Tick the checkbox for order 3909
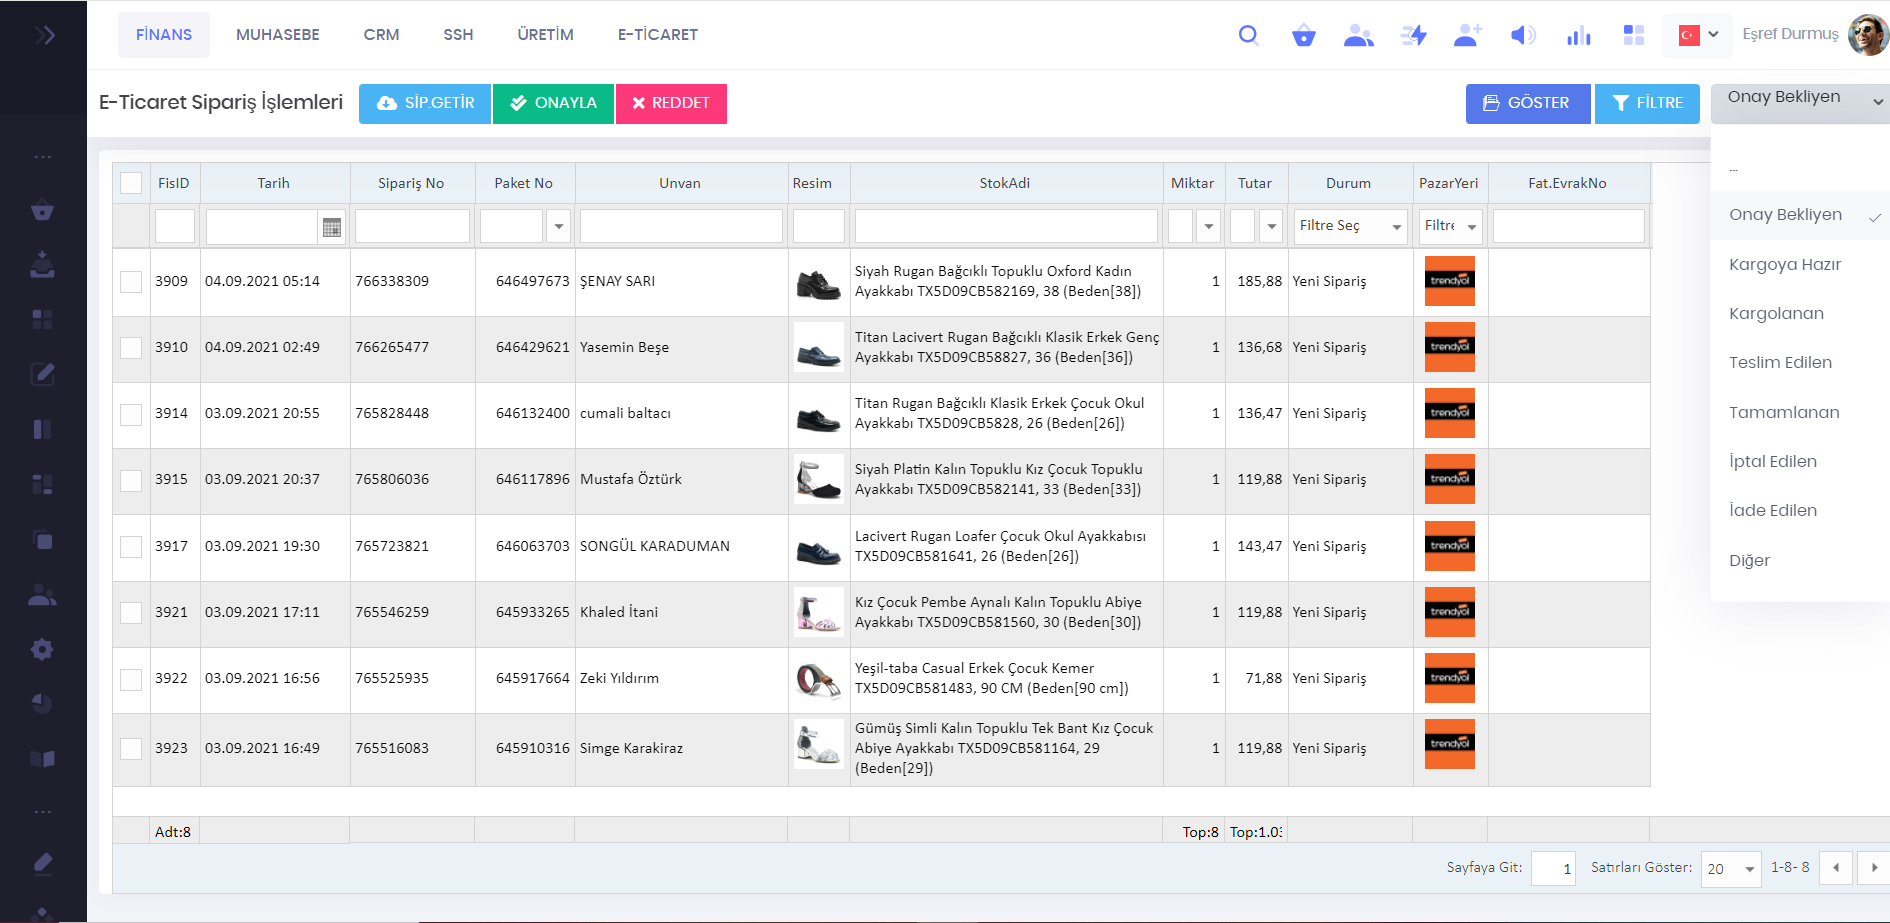Viewport: 1890px width, 923px height. pos(131,282)
